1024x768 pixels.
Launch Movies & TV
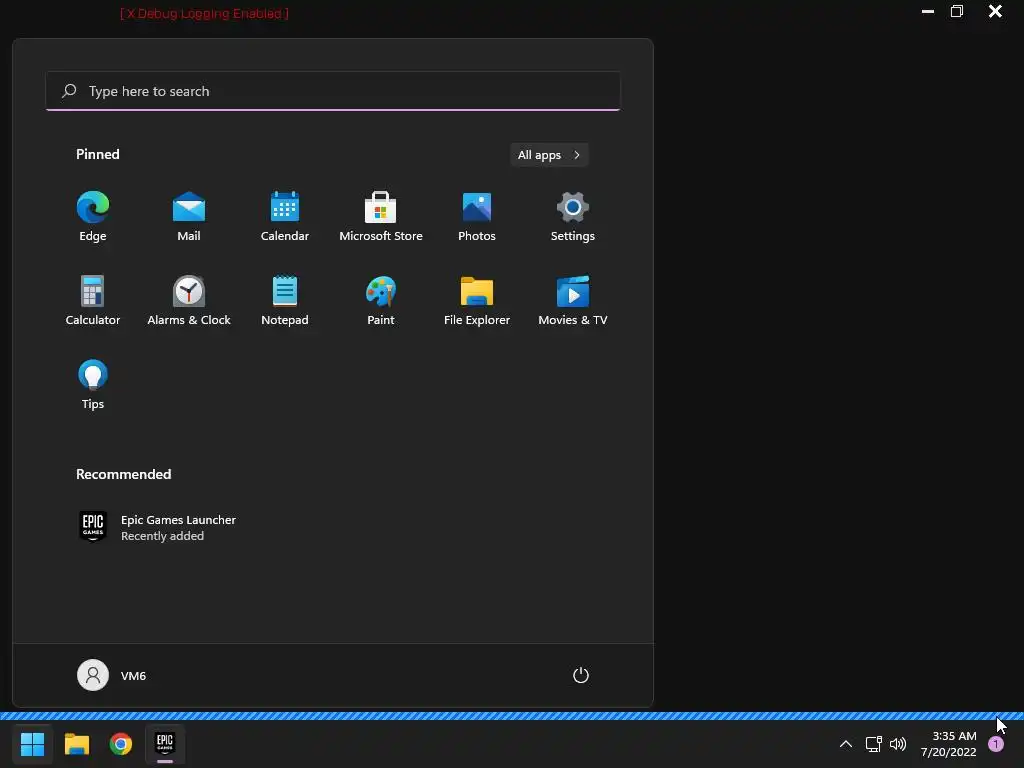coord(573,300)
